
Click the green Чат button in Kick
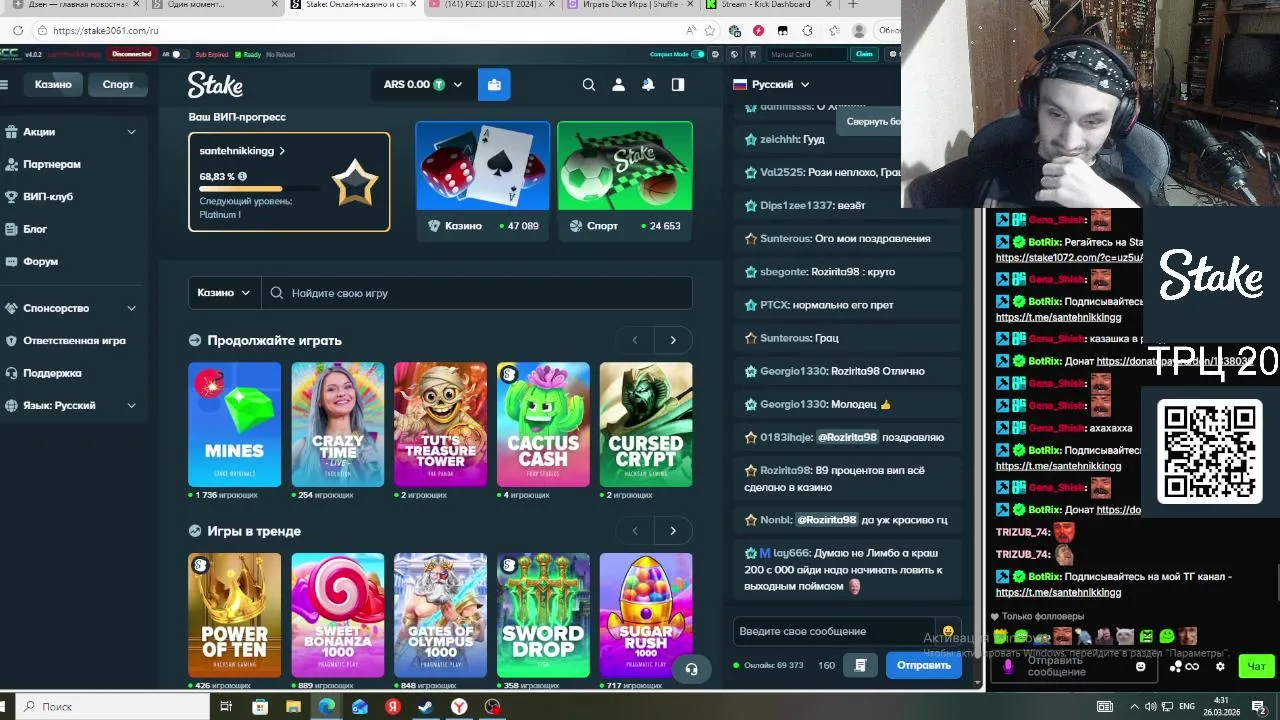1256,667
